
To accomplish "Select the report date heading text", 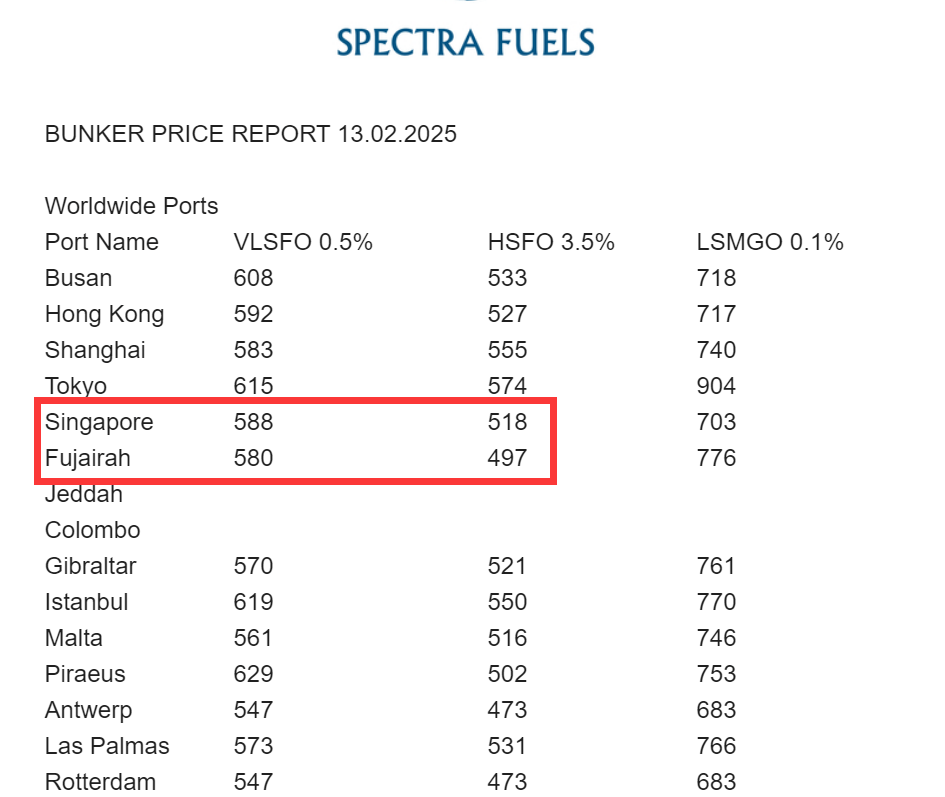I will point(251,134).
